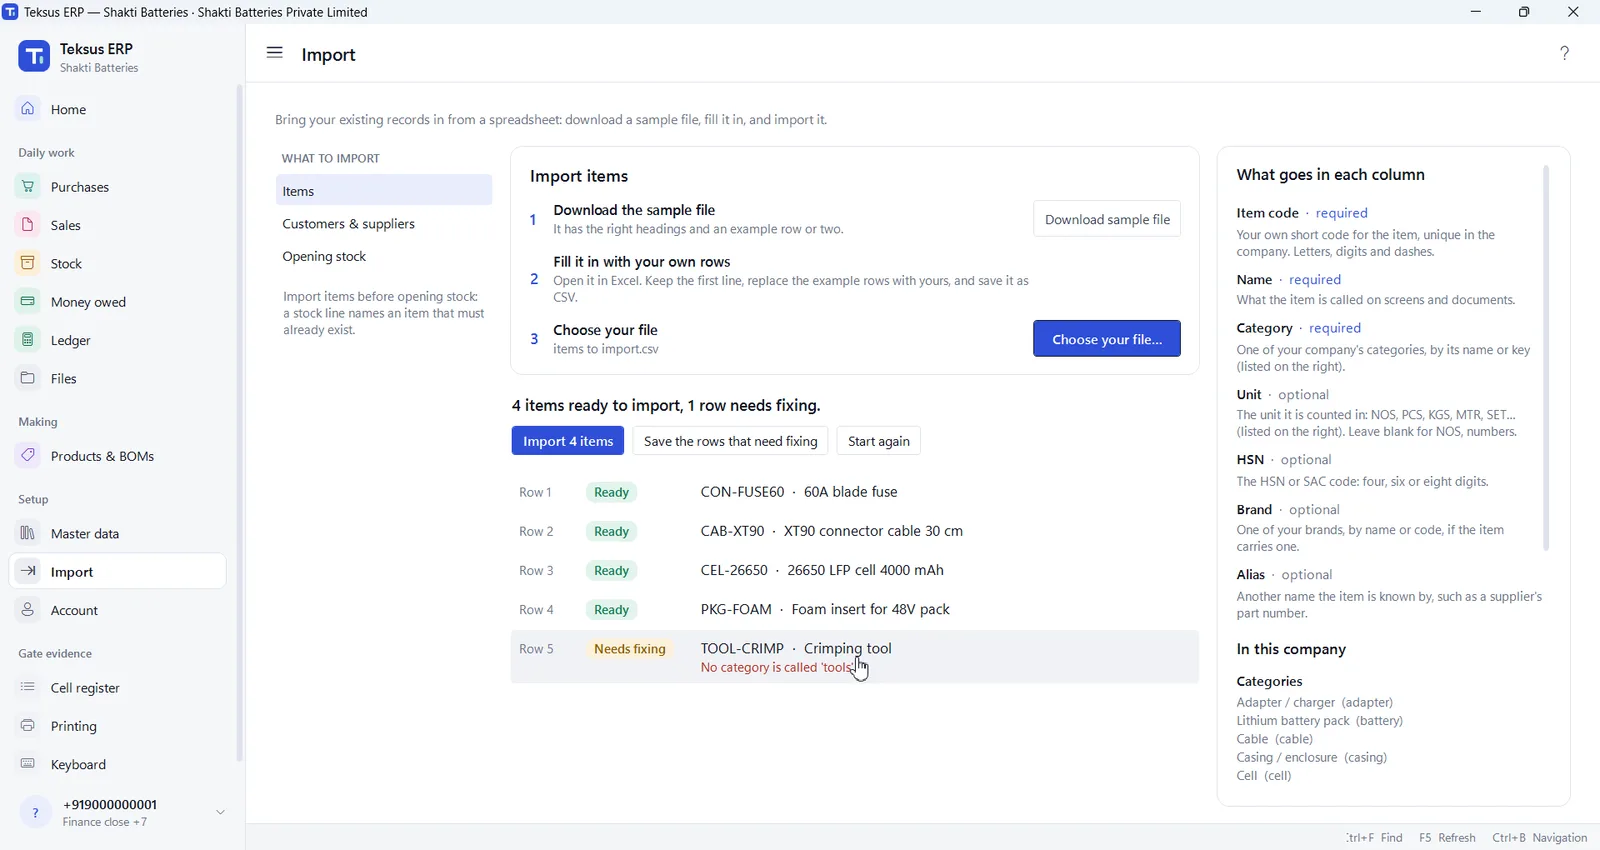Select Items under What to Import
Screen dimensions: 1600x850
pyautogui.click(x=384, y=190)
